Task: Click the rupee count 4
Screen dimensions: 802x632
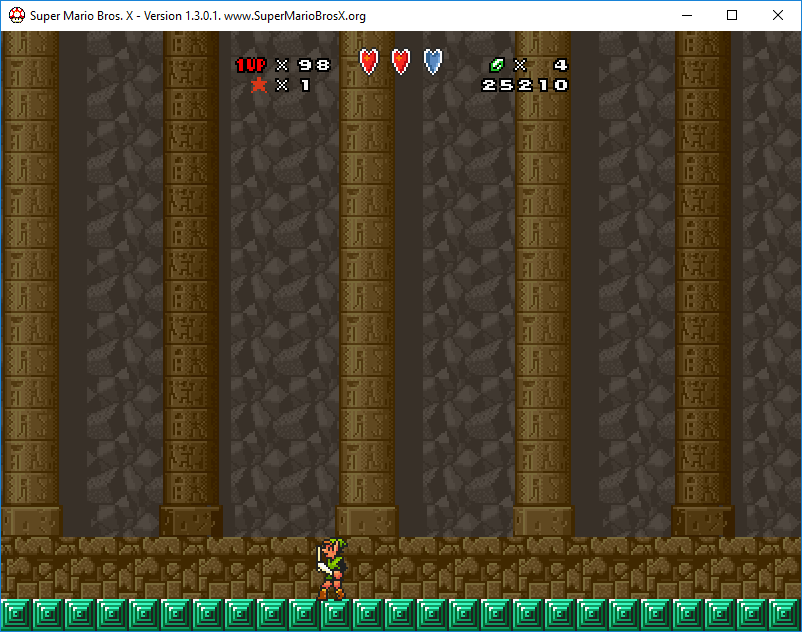Action: [561, 65]
